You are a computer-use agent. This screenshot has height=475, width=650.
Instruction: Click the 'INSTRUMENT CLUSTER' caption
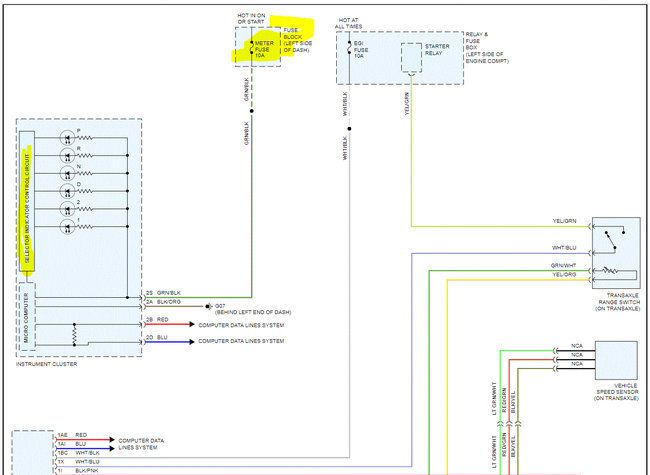(46, 364)
